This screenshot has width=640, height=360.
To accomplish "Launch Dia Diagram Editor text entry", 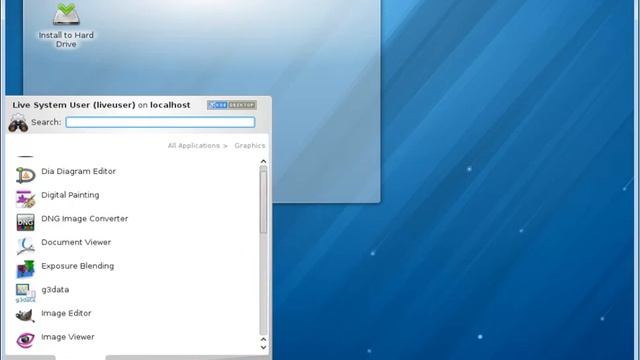I will point(78,171).
